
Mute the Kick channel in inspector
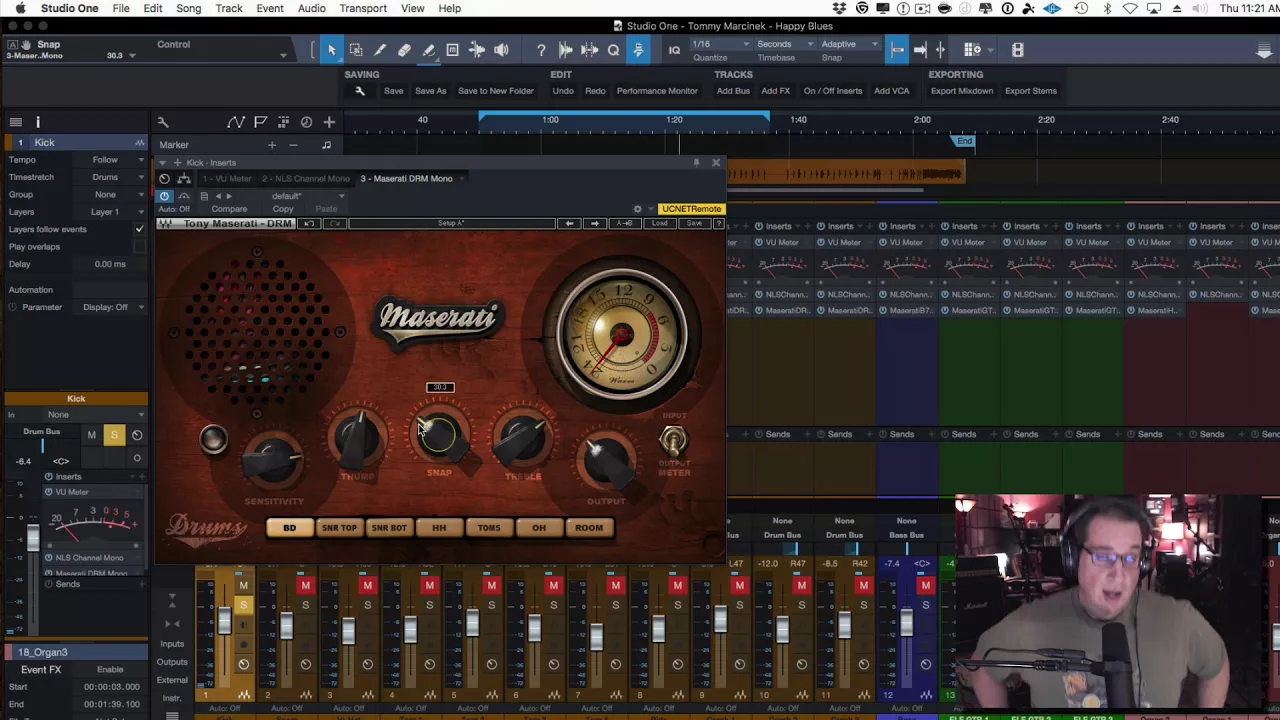(x=91, y=435)
